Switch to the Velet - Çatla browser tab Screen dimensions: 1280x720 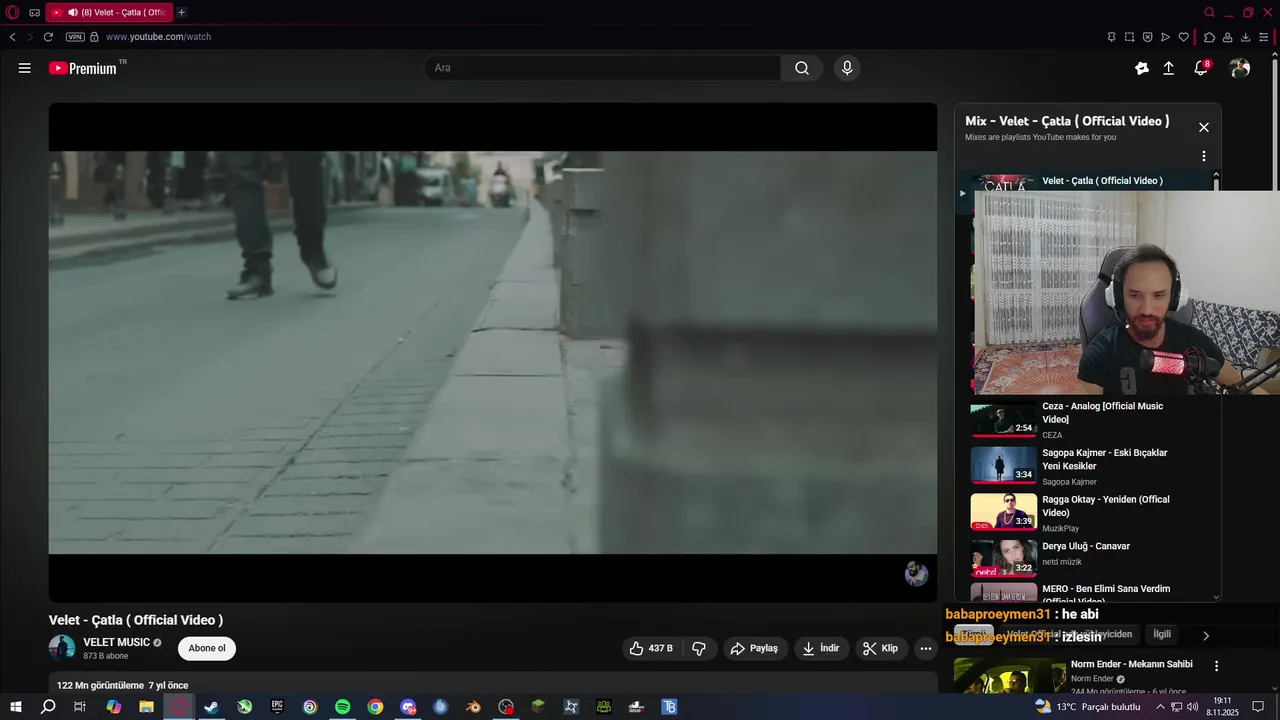(x=110, y=12)
